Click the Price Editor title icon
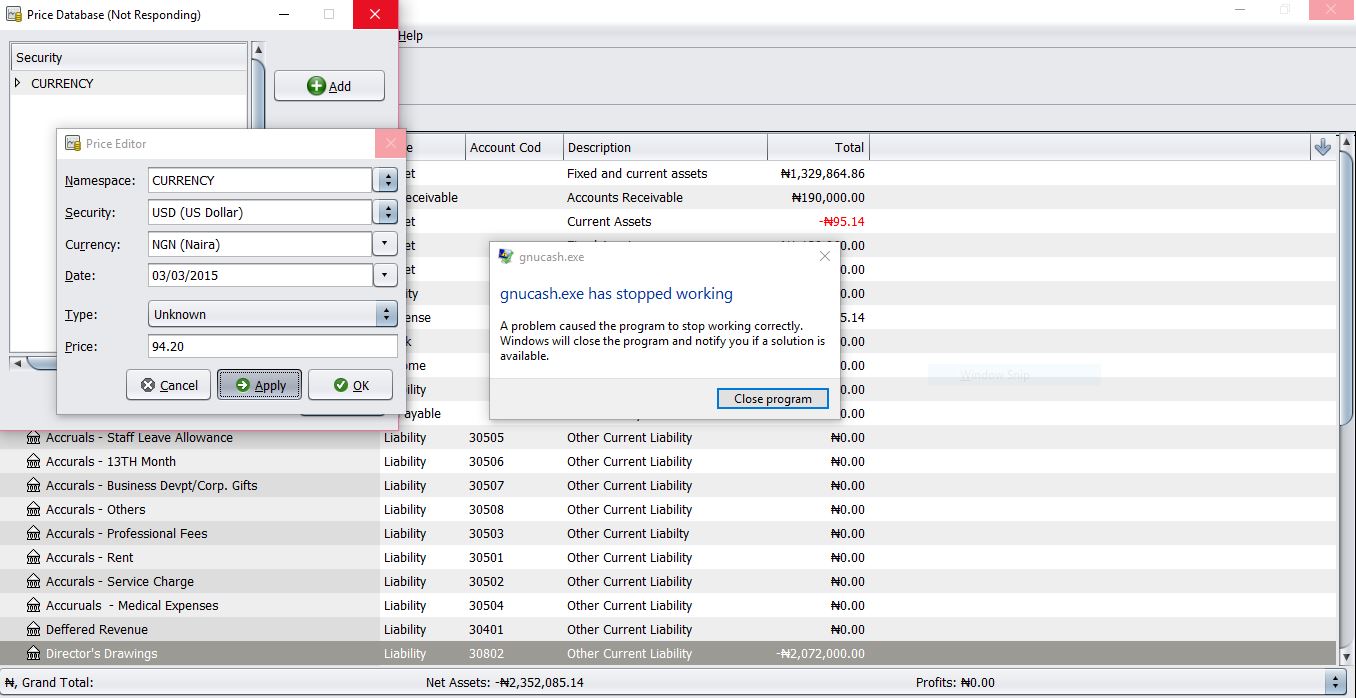This screenshot has width=1356, height=698. coord(72,144)
